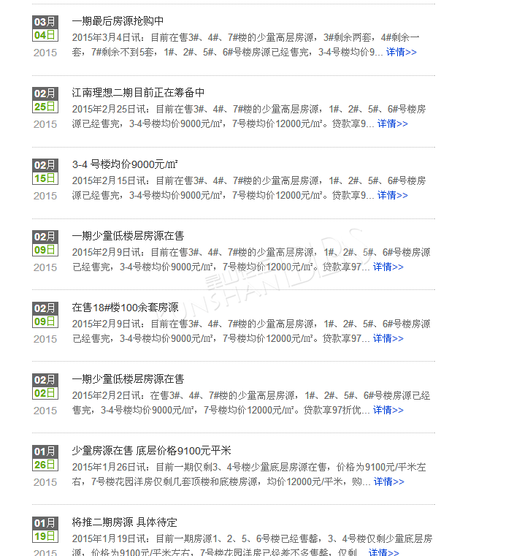Click the 01月19日 date badge icon
Image resolution: width=525 pixels, height=556 pixels.
pos(45,530)
